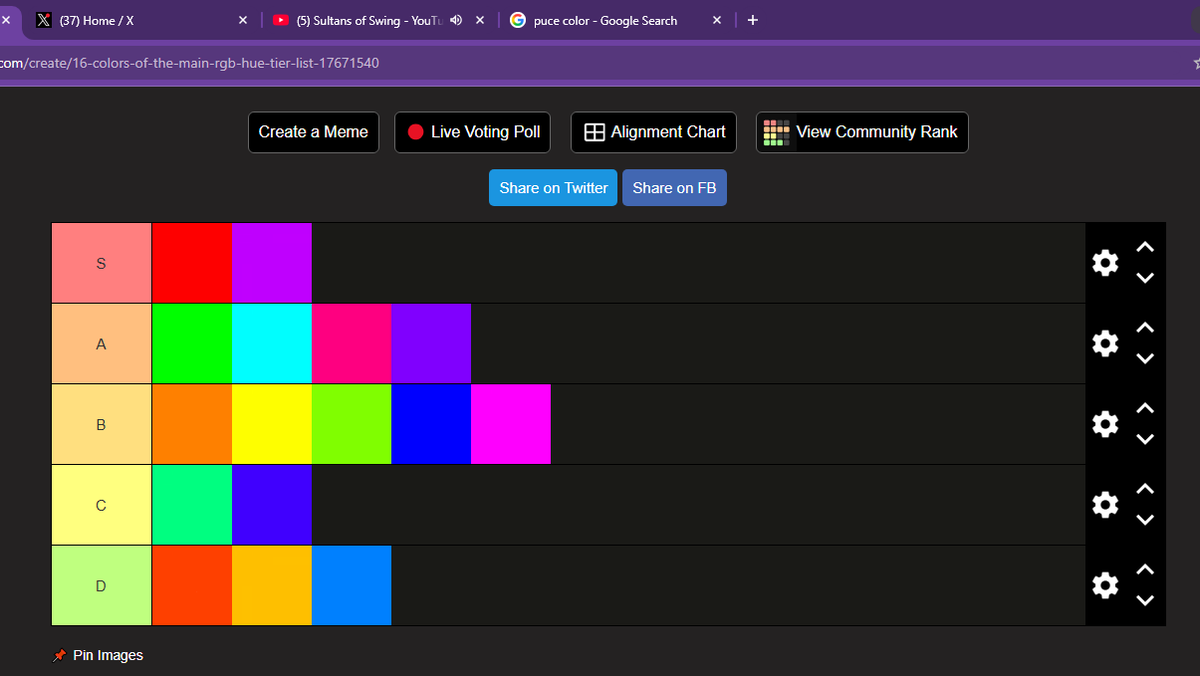Open settings gear for D tier row
Image resolution: width=1200 pixels, height=676 pixels.
pos(1105,585)
